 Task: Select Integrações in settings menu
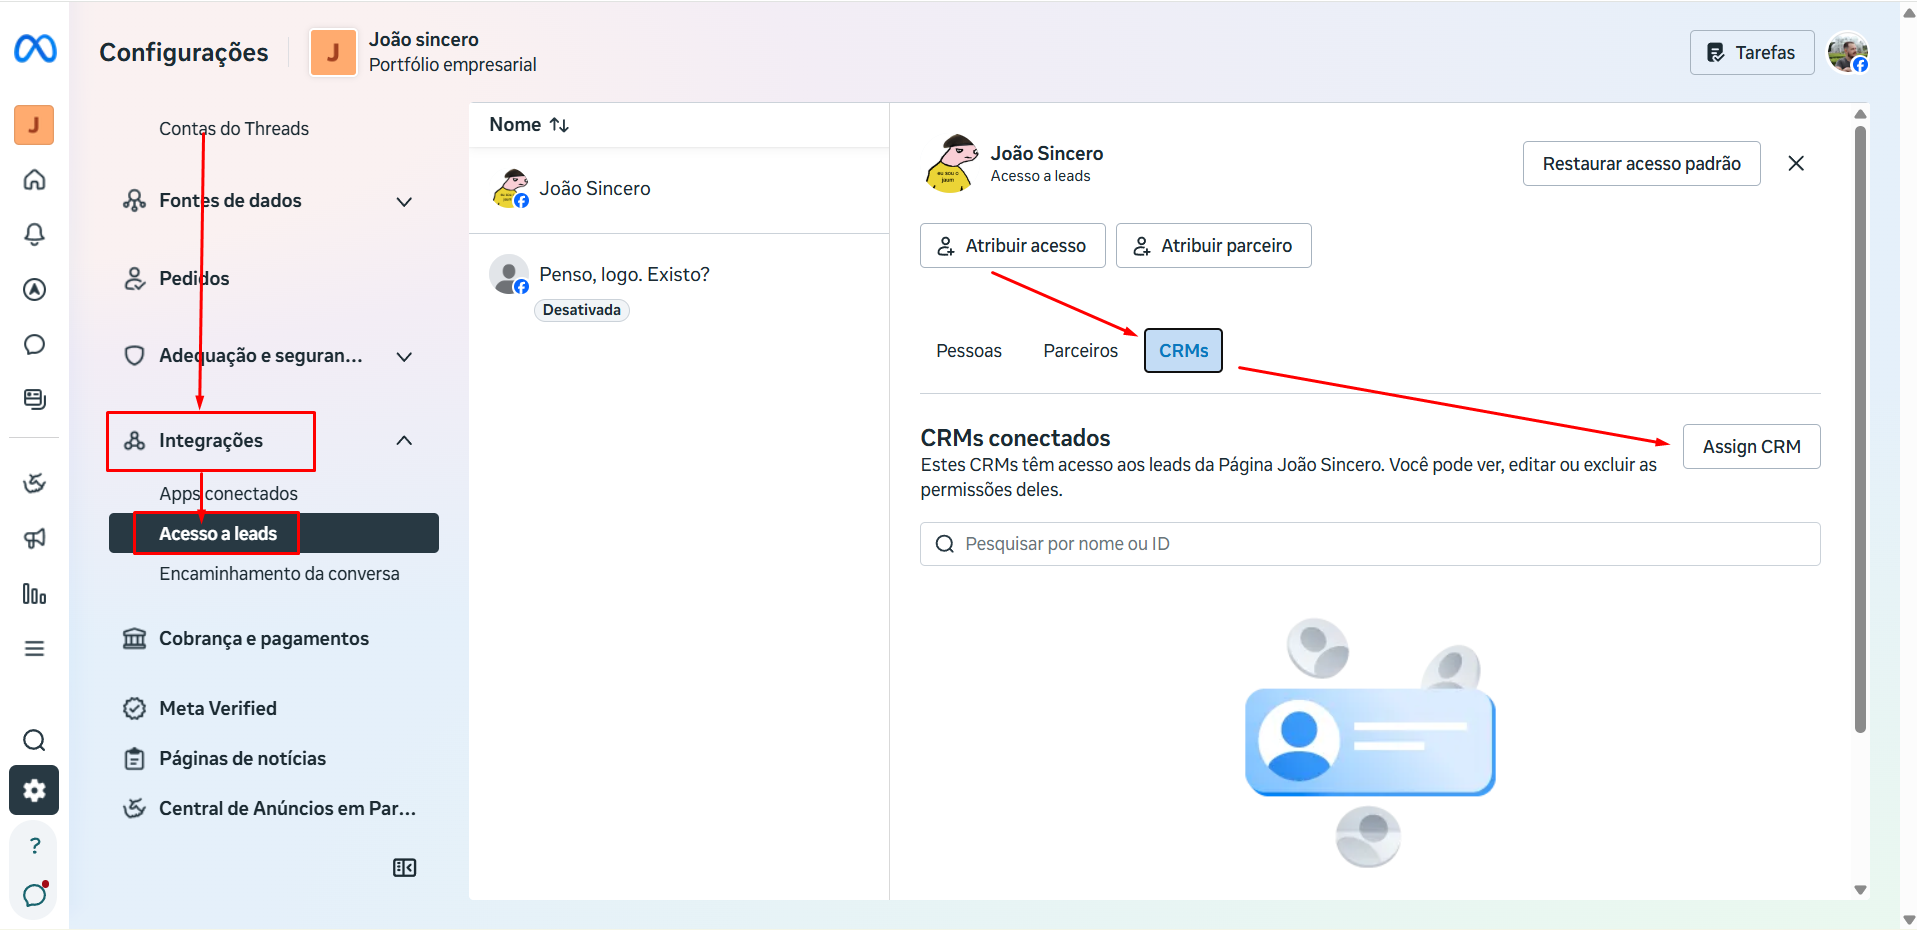(211, 441)
